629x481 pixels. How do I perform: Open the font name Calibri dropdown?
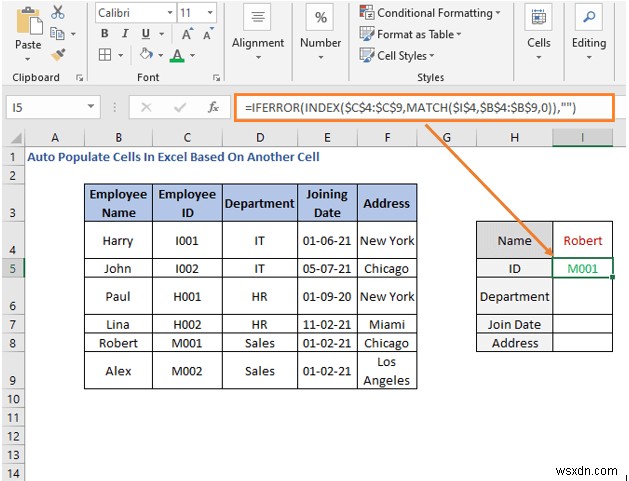click(x=170, y=13)
